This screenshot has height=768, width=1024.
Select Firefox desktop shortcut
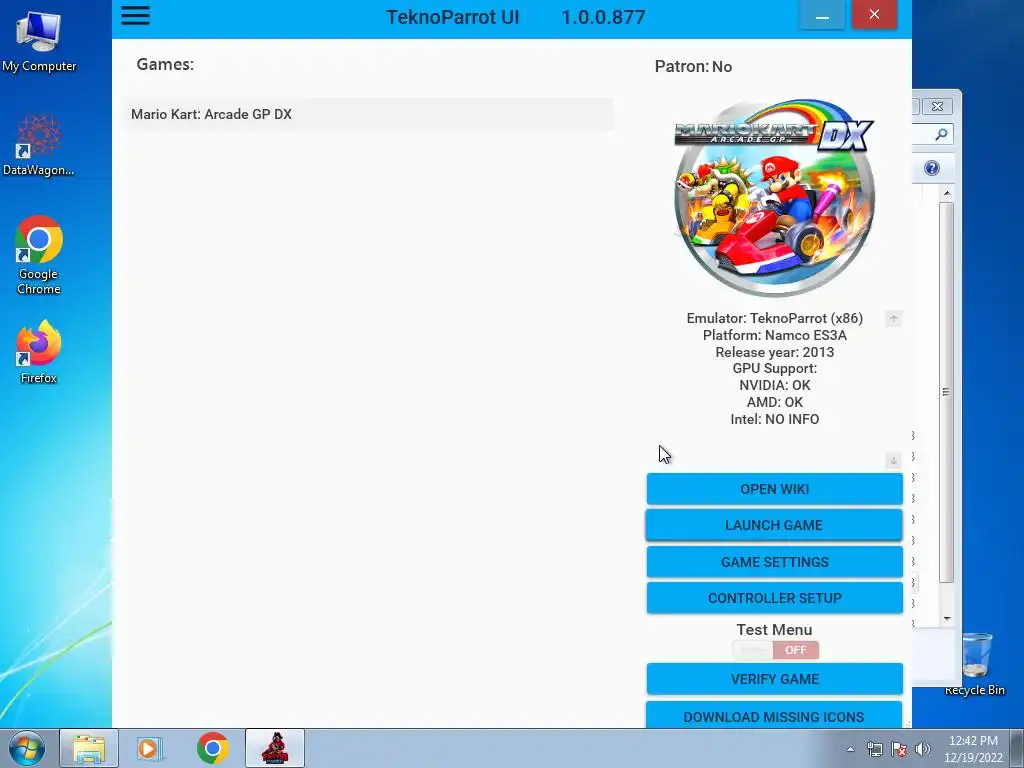pyautogui.click(x=39, y=352)
